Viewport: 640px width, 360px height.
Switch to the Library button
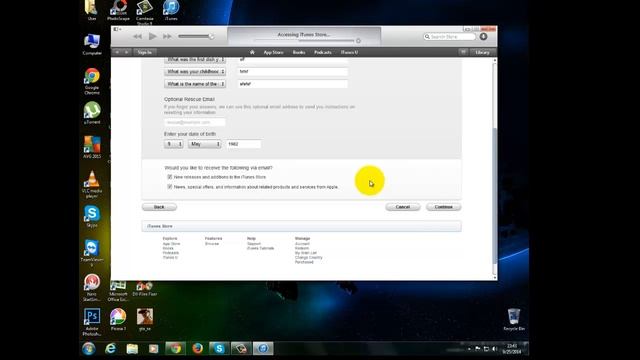pos(482,52)
